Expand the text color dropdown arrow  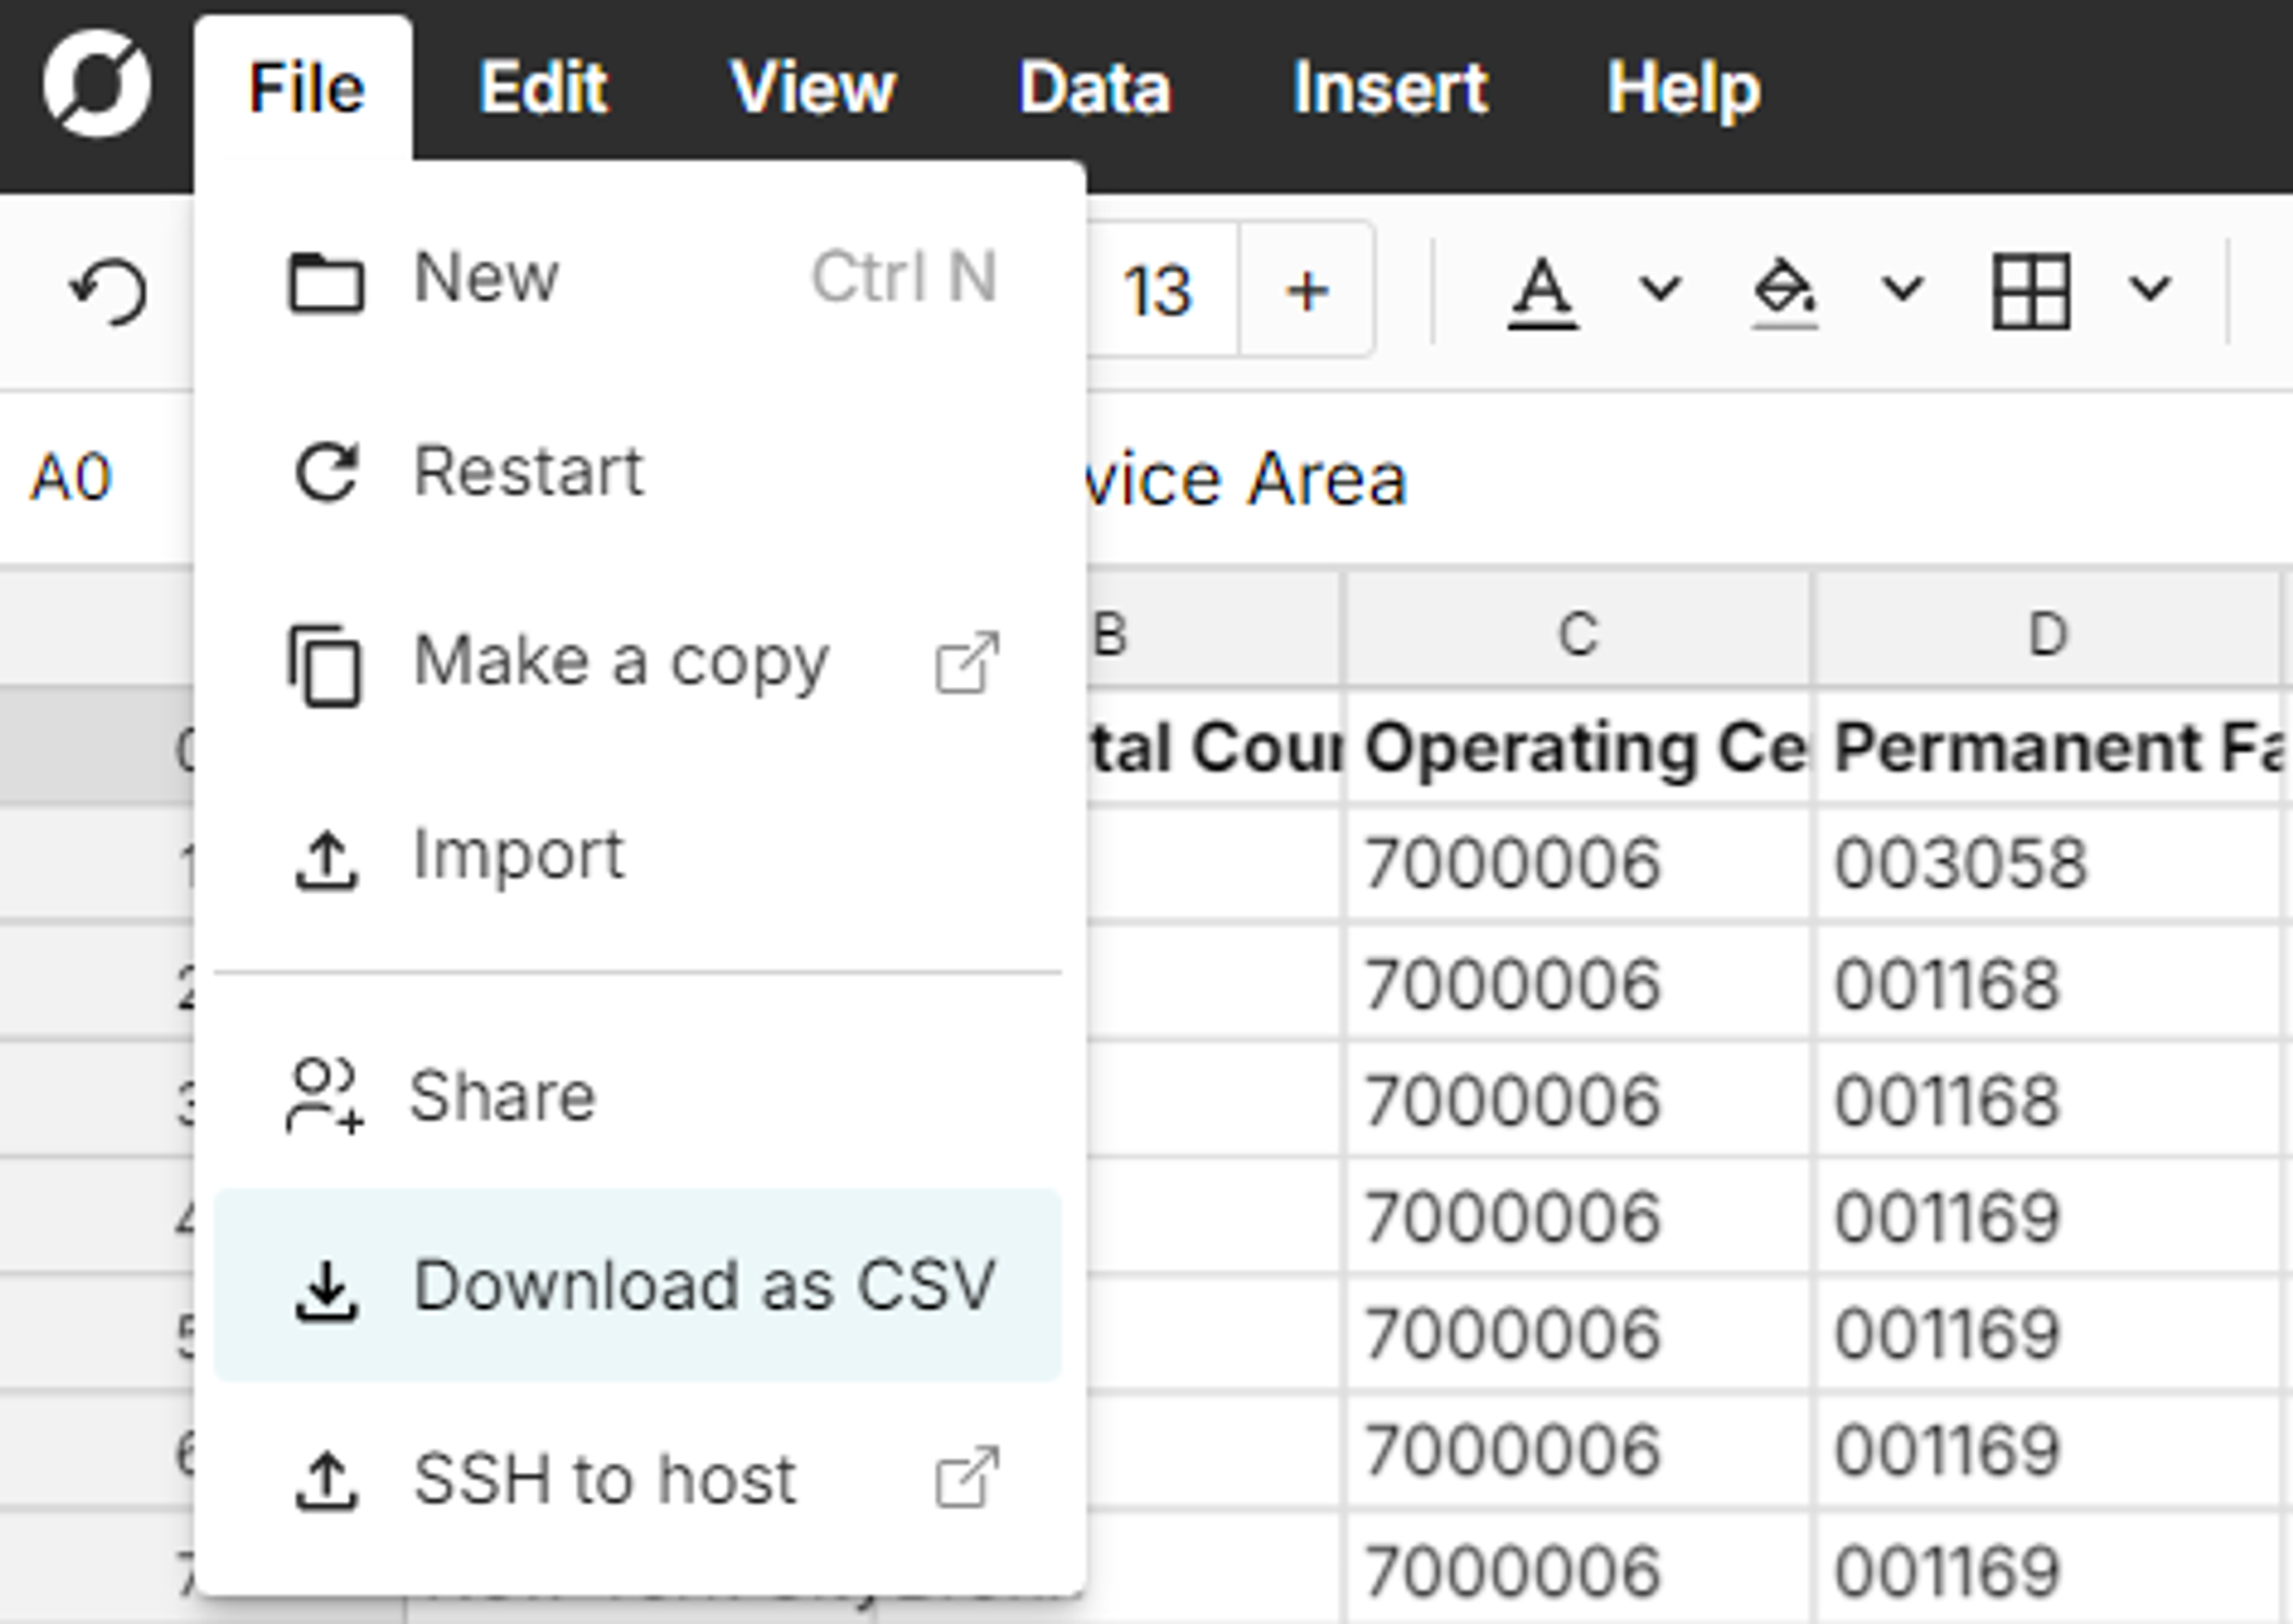tap(1660, 289)
